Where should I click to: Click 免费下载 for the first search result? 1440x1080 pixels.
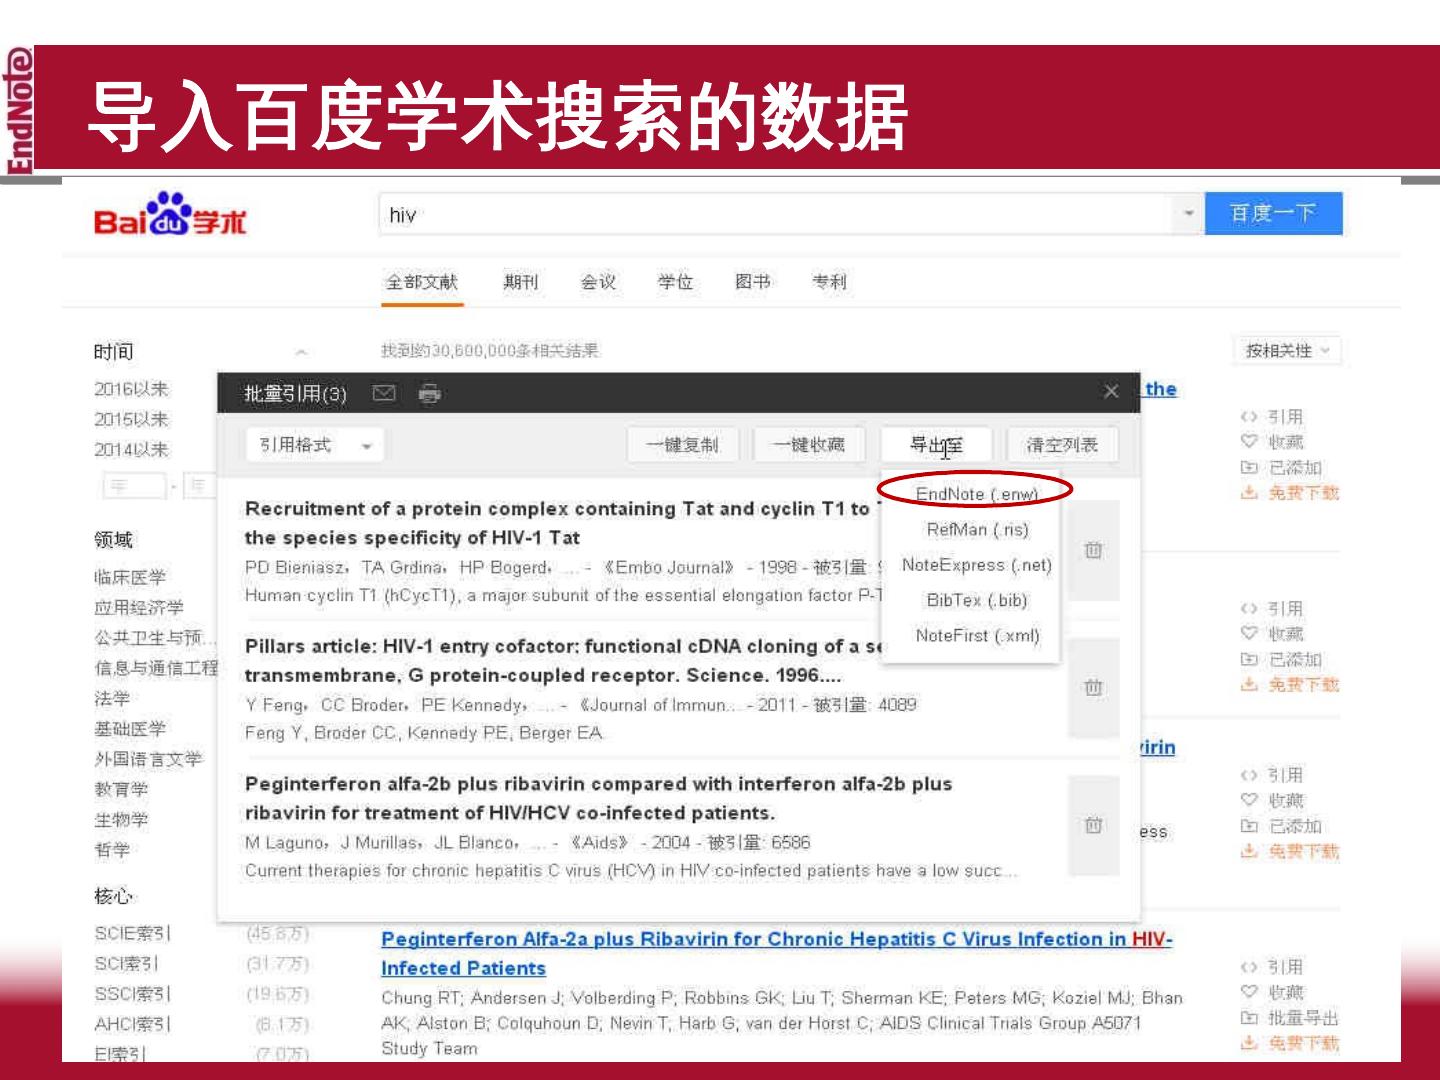coord(1290,493)
